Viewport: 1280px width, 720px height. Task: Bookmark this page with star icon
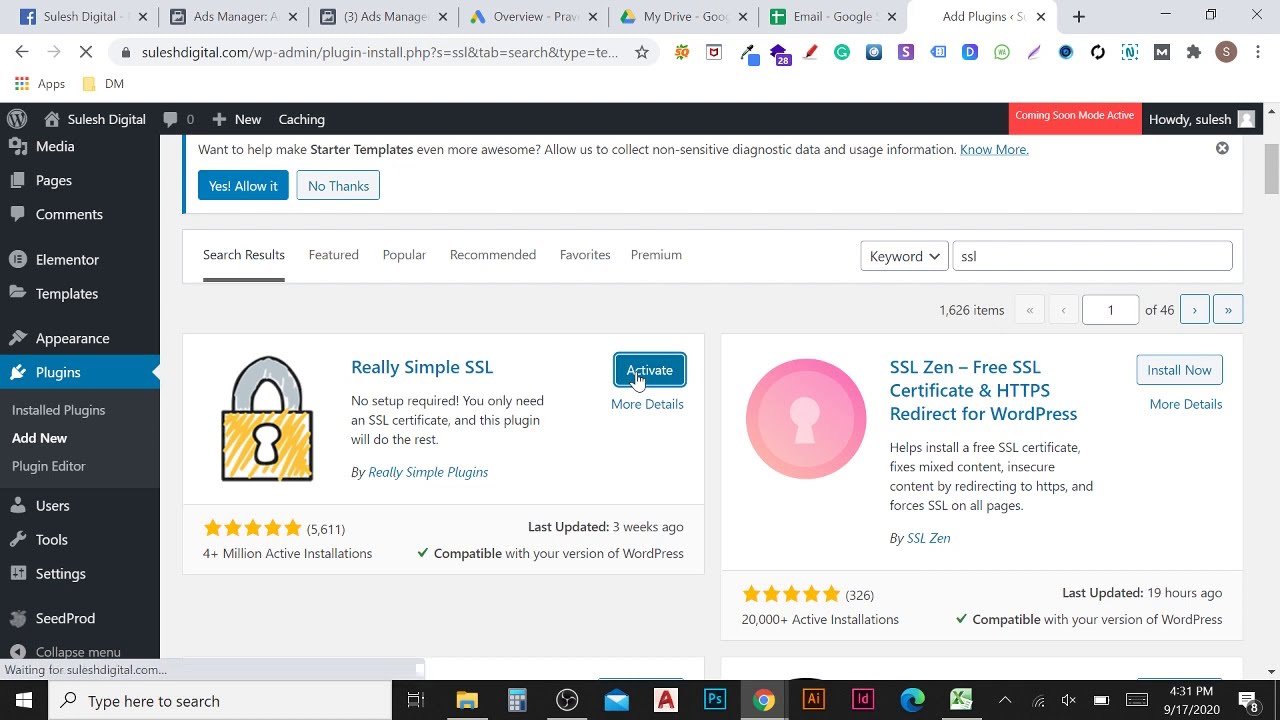(642, 53)
